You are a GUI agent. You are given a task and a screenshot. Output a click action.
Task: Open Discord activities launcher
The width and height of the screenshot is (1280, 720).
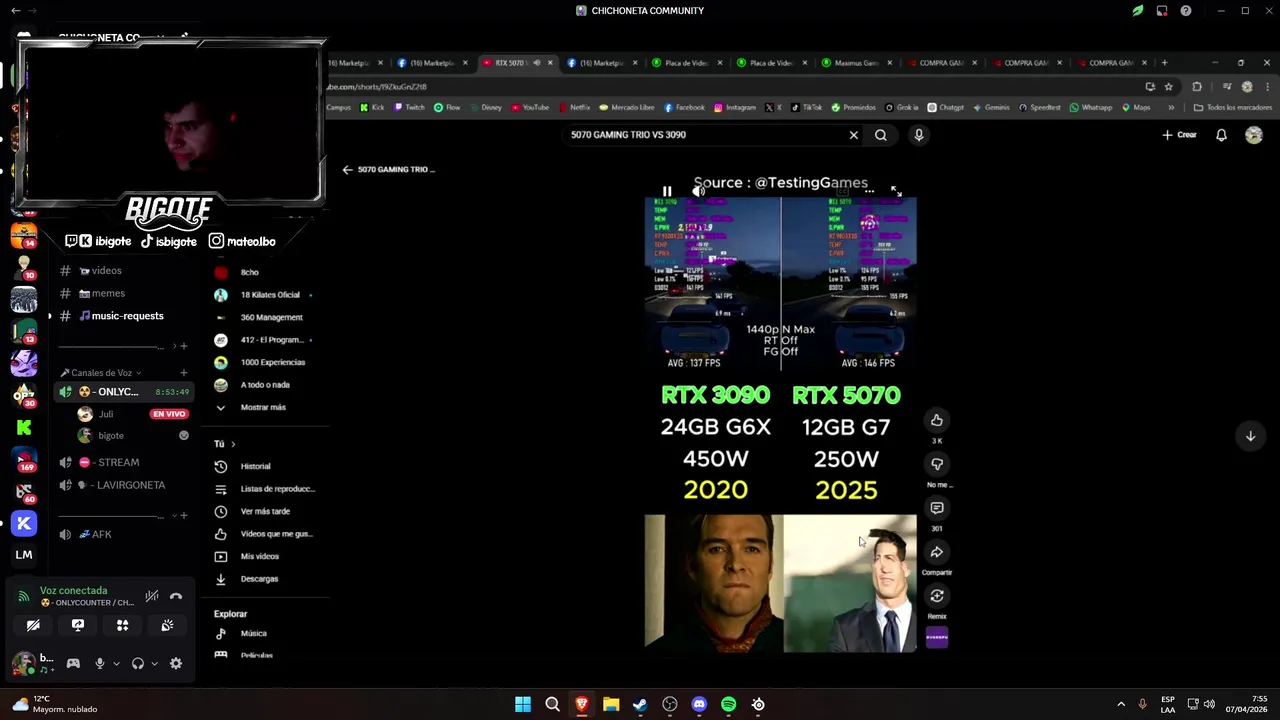click(x=122, y=625)
